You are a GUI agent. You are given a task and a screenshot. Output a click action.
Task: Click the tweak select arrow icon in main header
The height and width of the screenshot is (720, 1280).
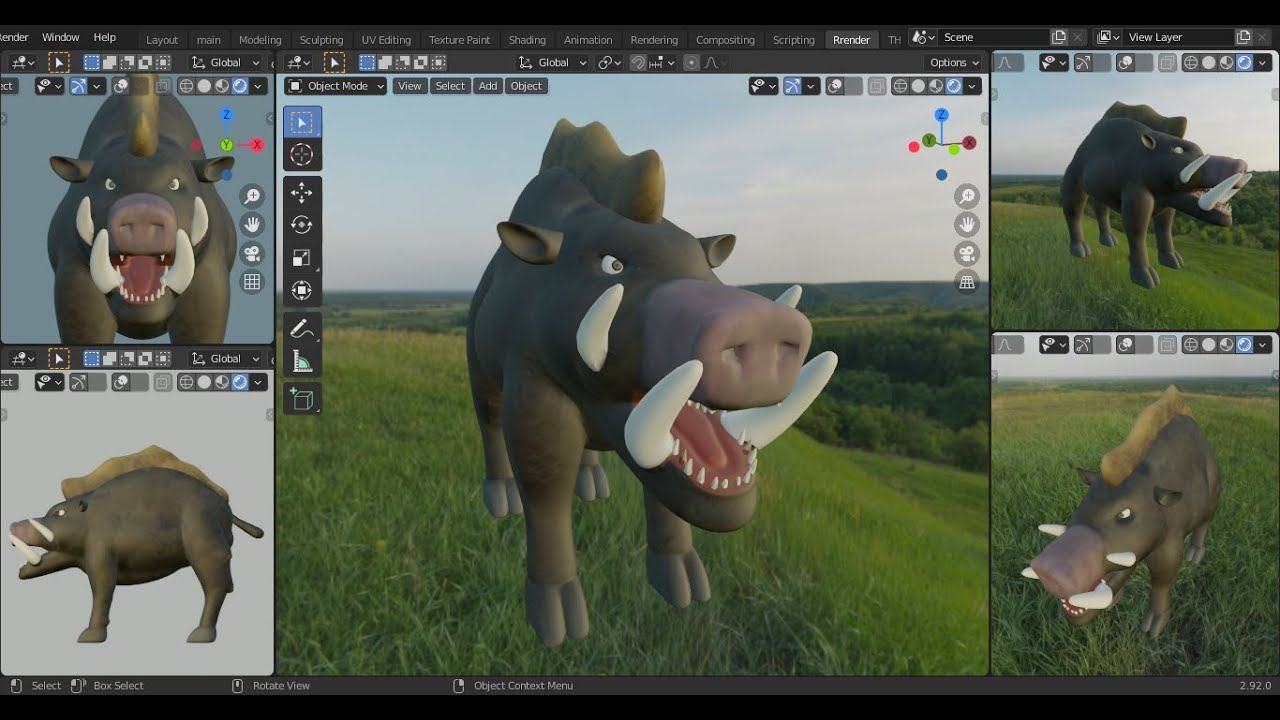pyautogui.click(x=334, y=62)
